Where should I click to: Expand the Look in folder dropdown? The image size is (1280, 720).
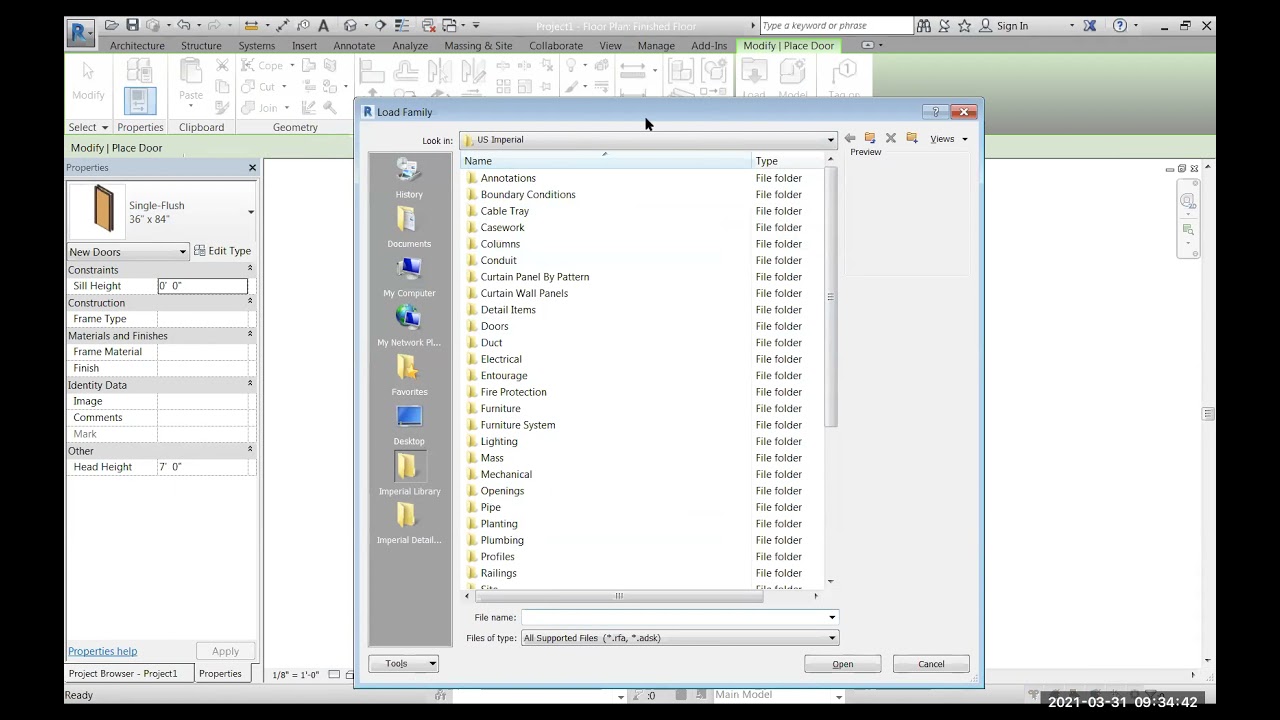[x=830, y=140]
